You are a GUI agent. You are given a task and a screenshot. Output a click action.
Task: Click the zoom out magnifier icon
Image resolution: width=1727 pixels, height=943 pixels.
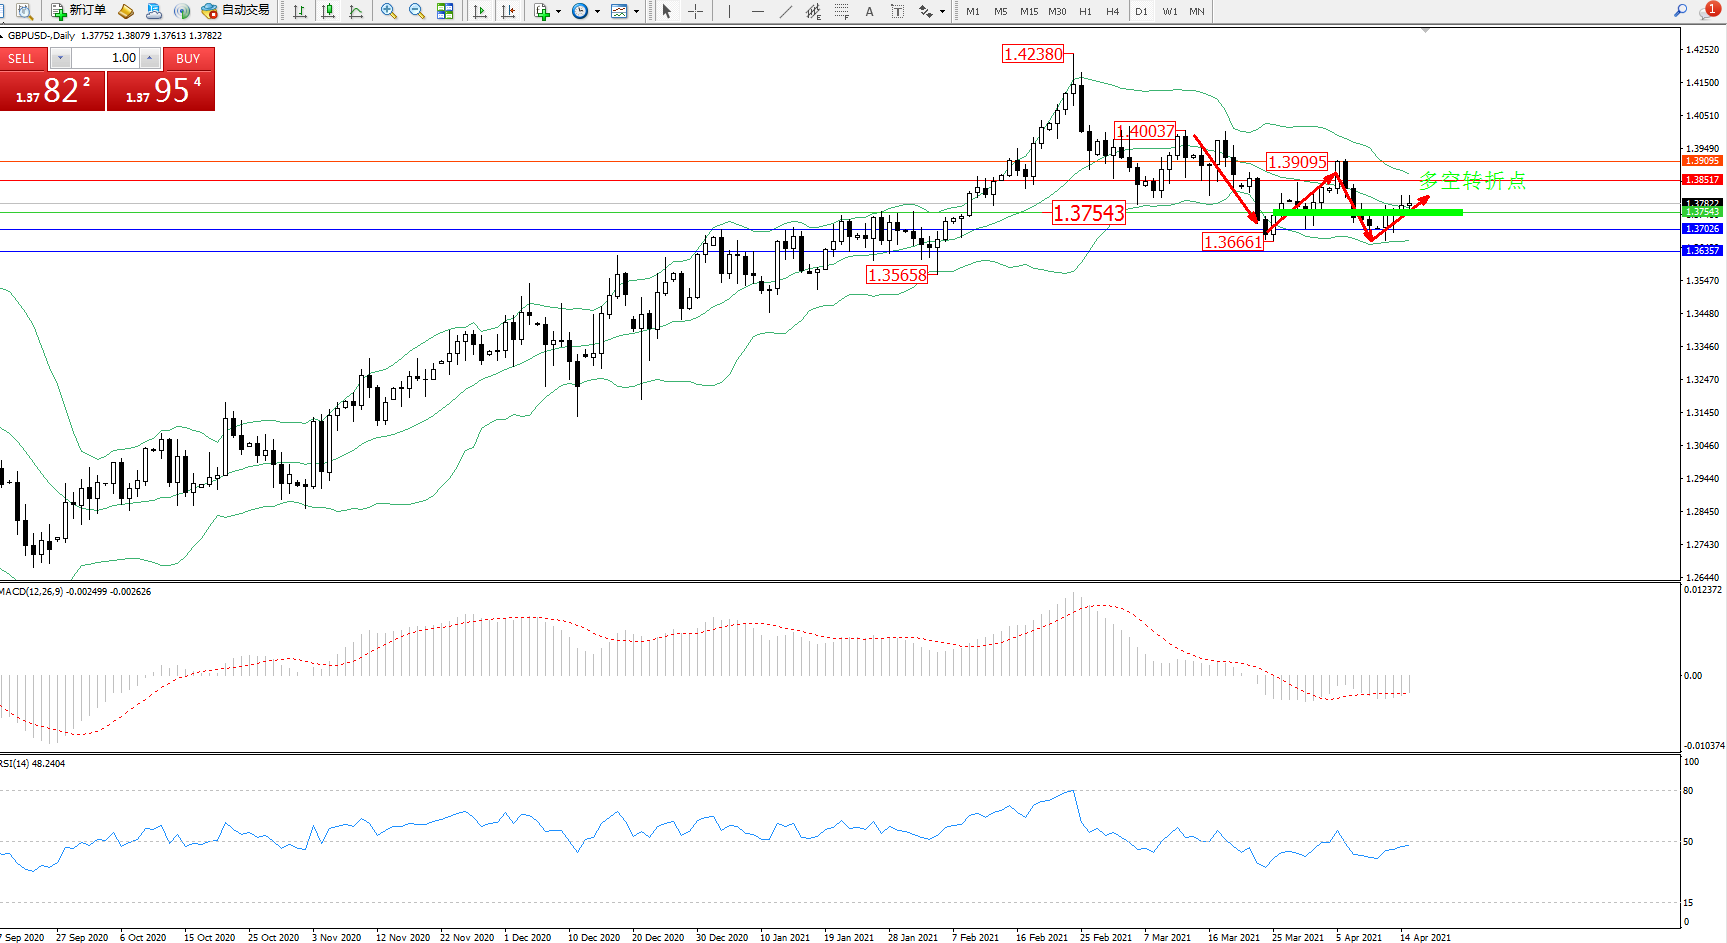[x=417, y=11]
